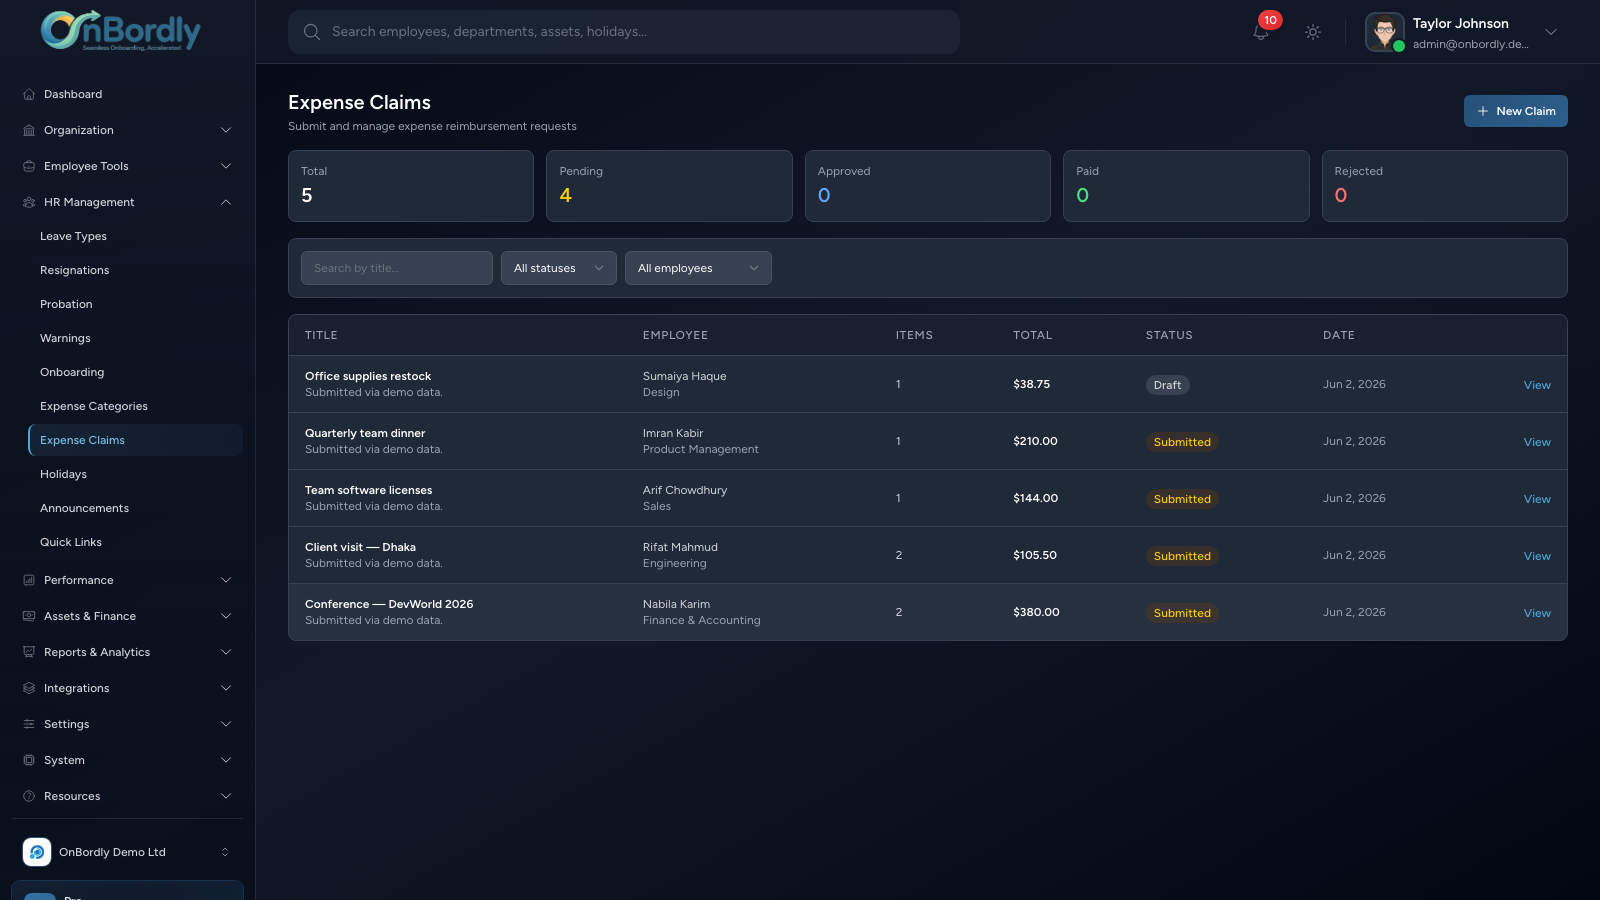The width and height of the screenshot is (1600, 900).
Task: Select Expense Claims menu item
Action: pos(135,440)
